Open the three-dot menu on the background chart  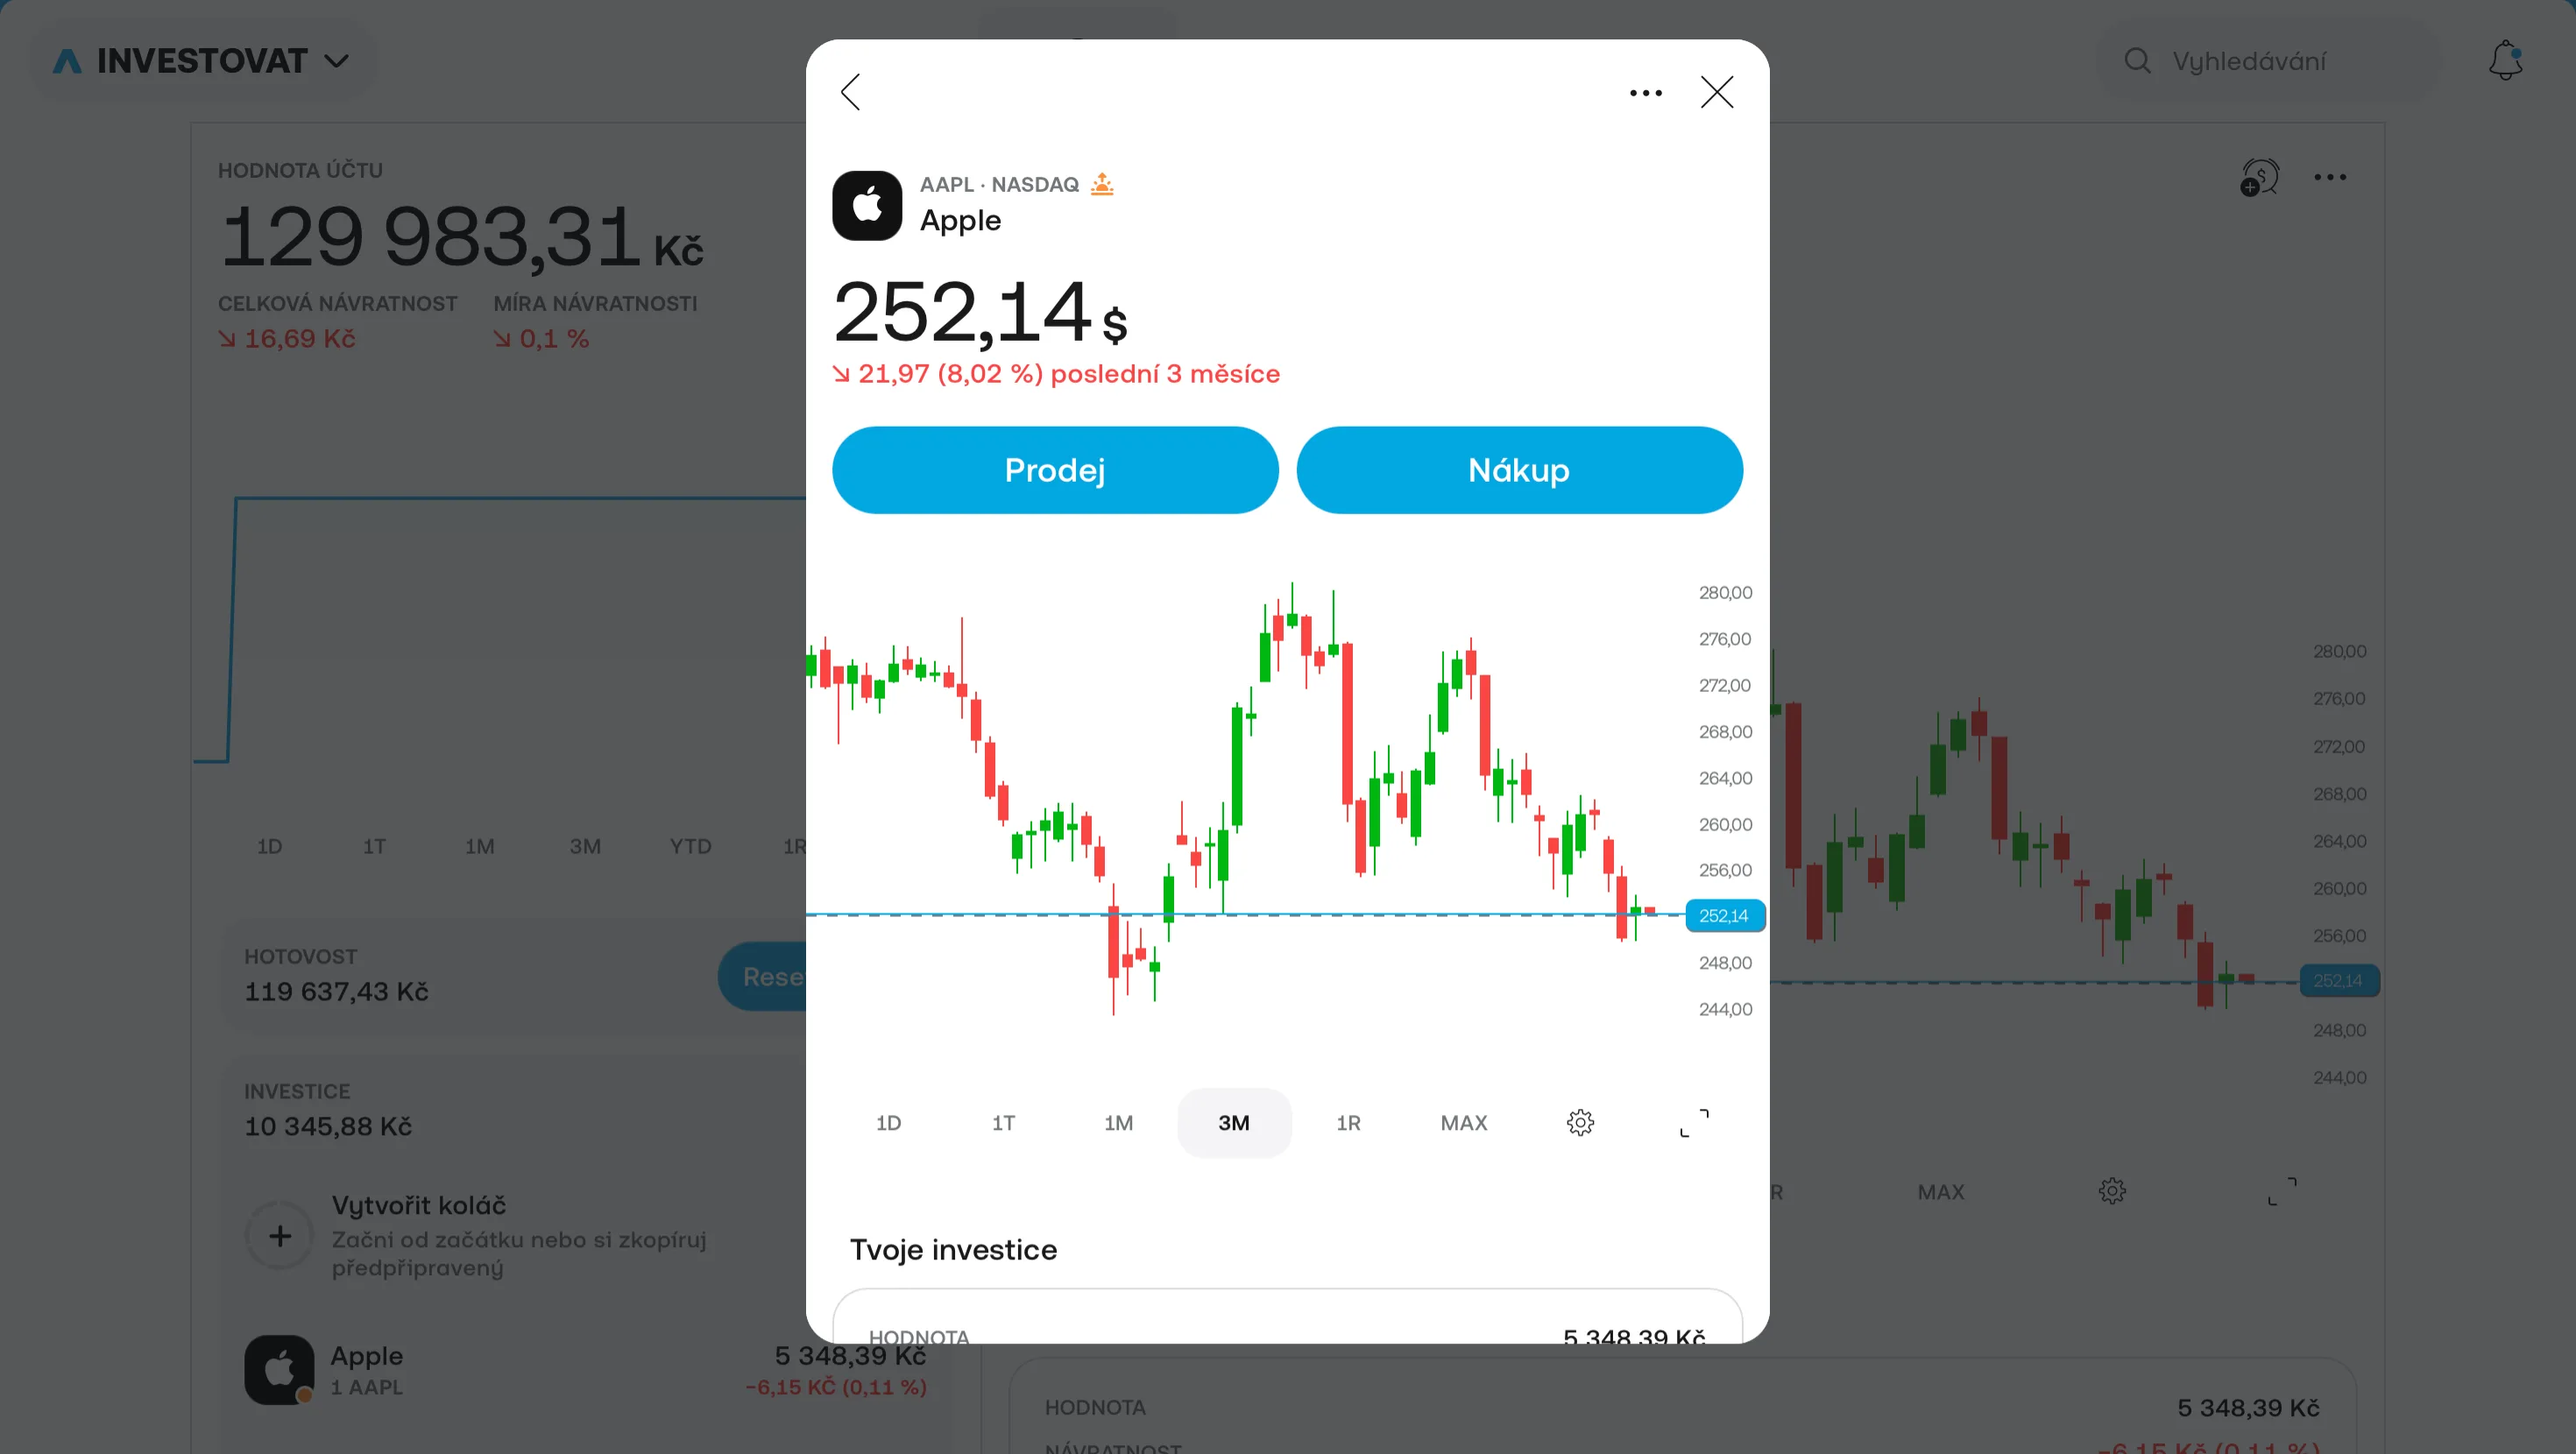2331,177
